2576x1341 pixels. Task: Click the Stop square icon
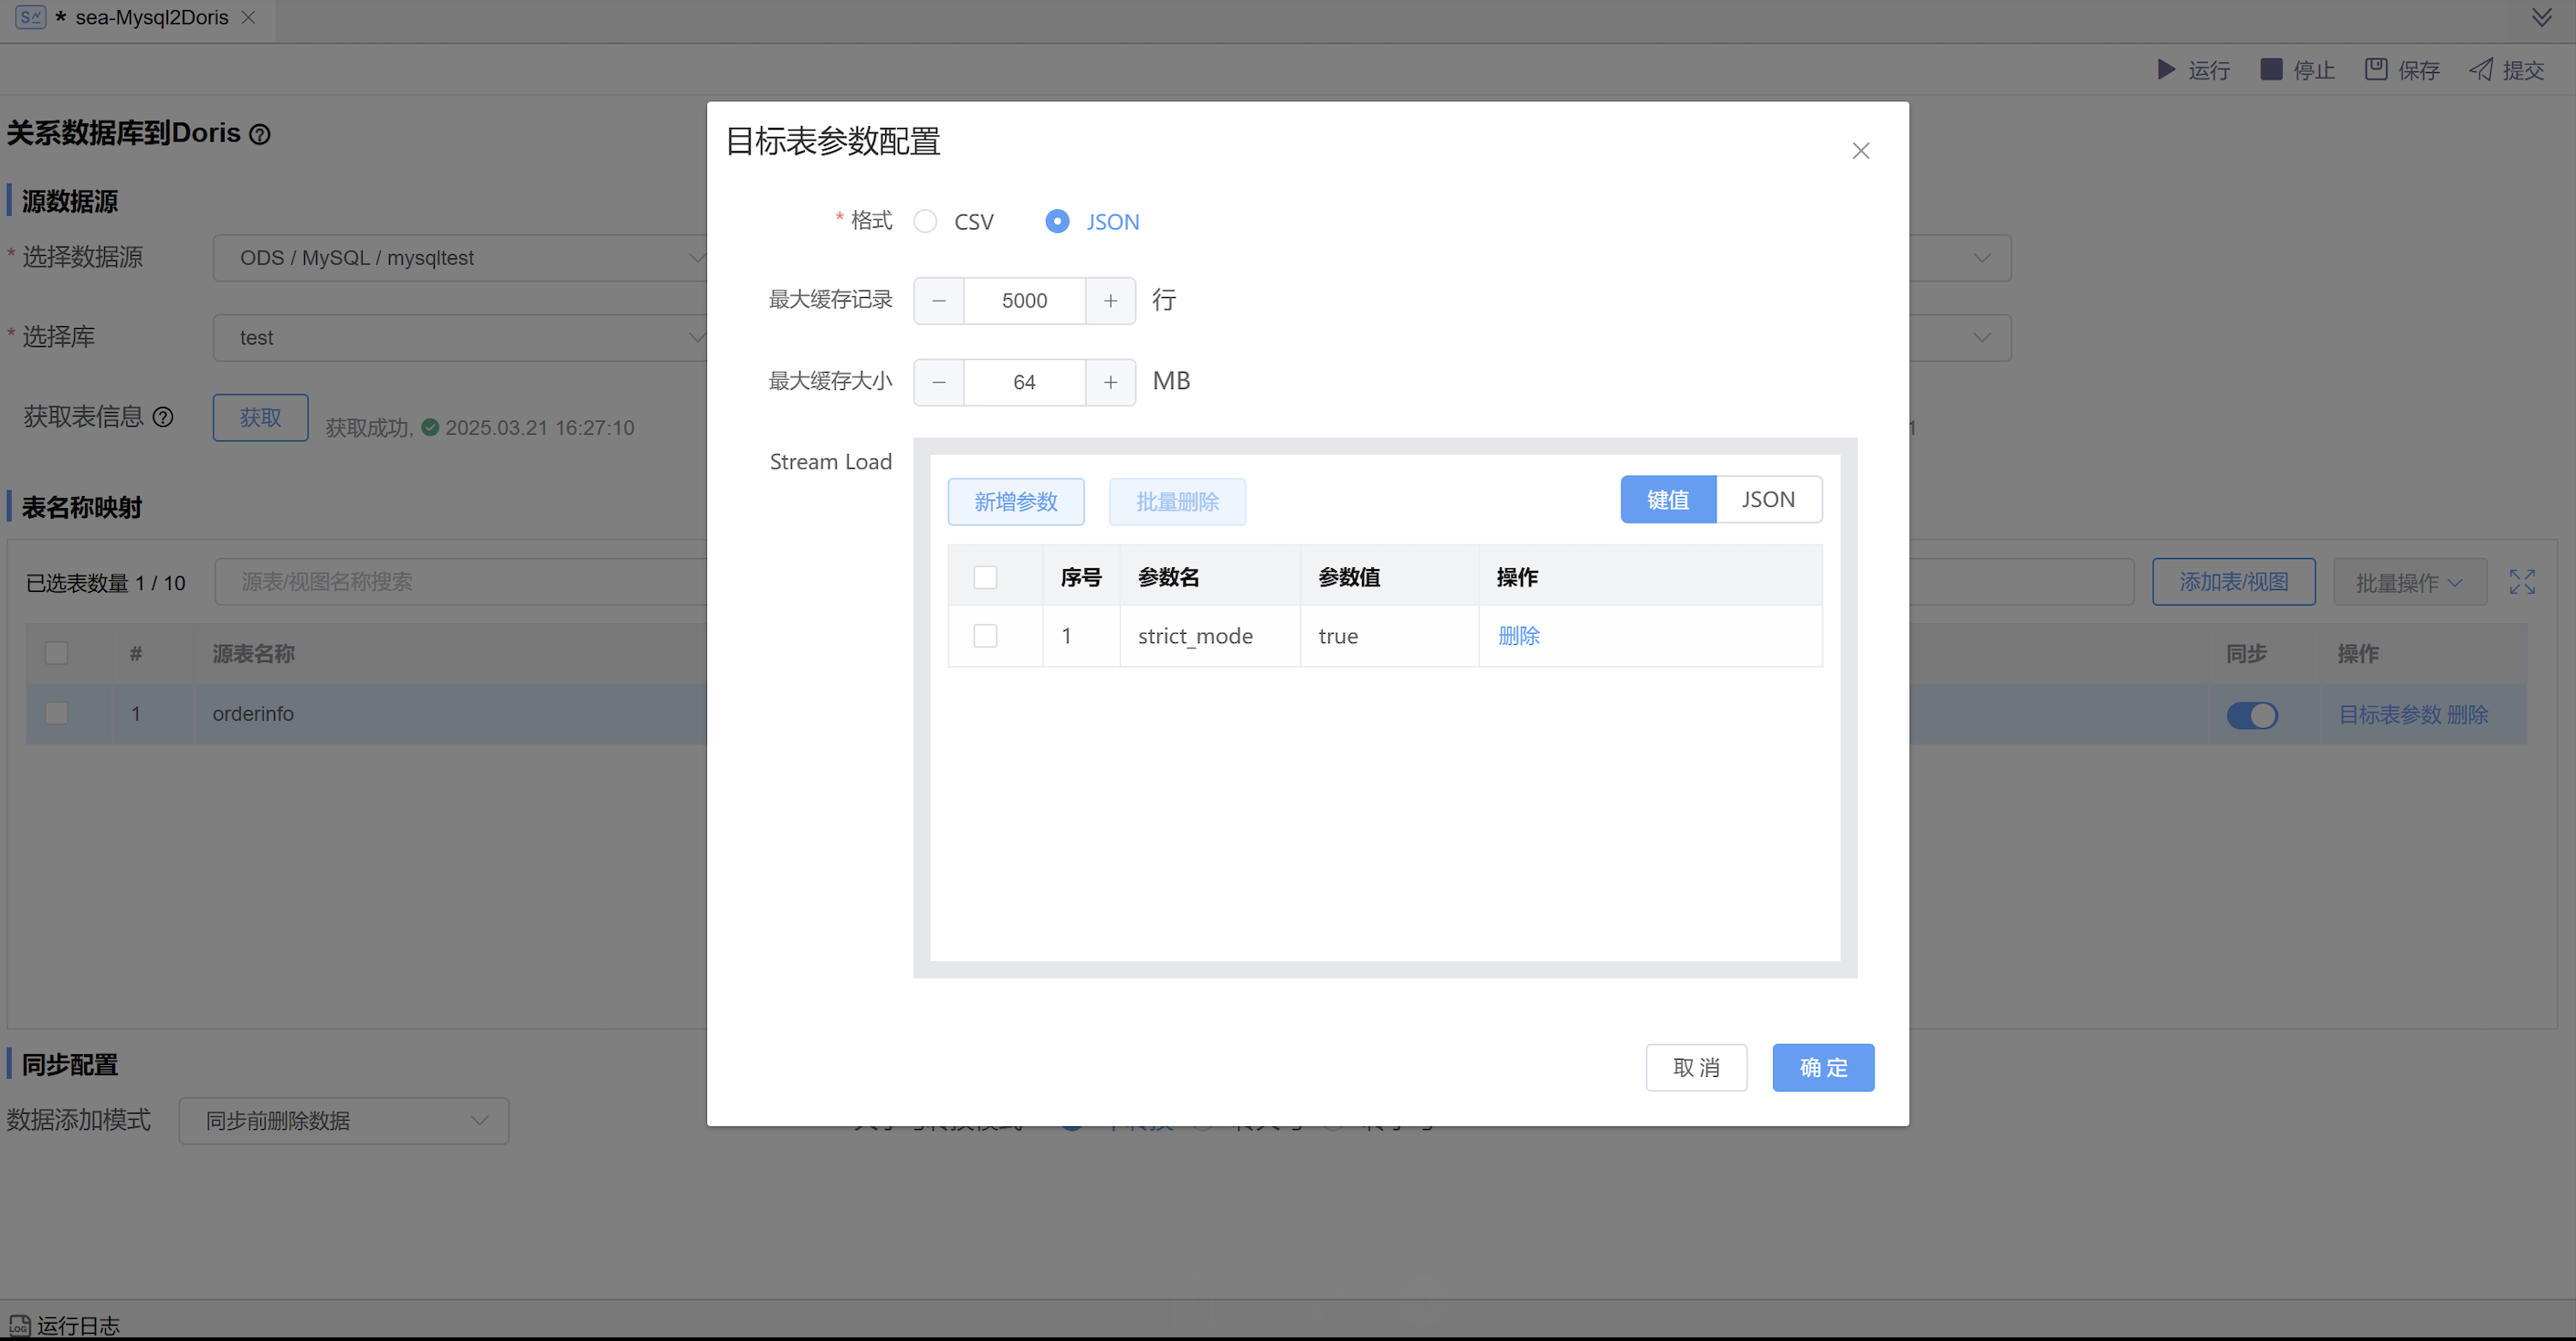(x=2271, y=69)
